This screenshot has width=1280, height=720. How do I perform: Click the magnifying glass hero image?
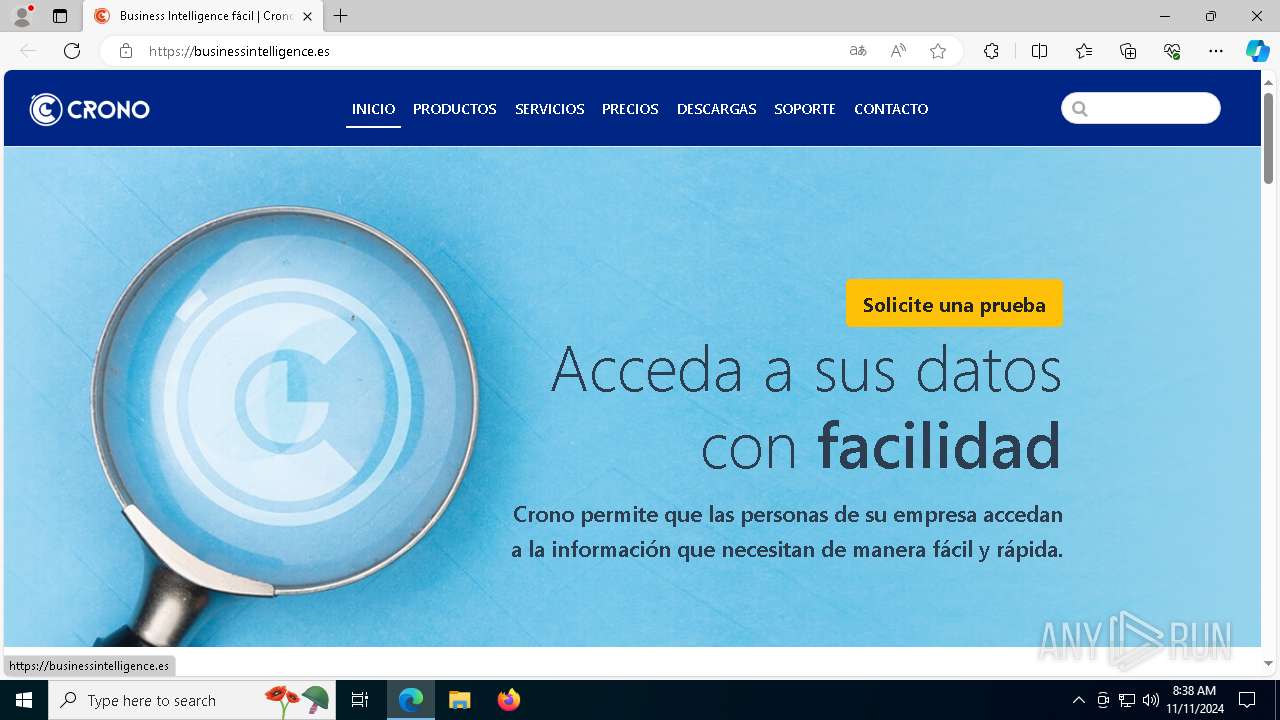[285, 425]
